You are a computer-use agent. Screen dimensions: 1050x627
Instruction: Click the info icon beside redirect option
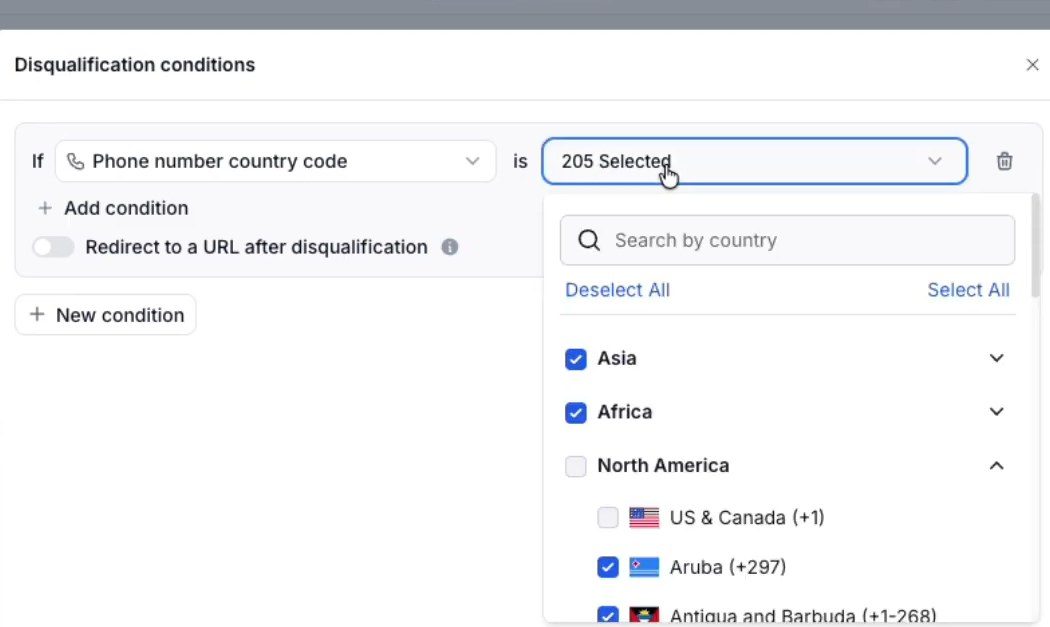[449, 247]
